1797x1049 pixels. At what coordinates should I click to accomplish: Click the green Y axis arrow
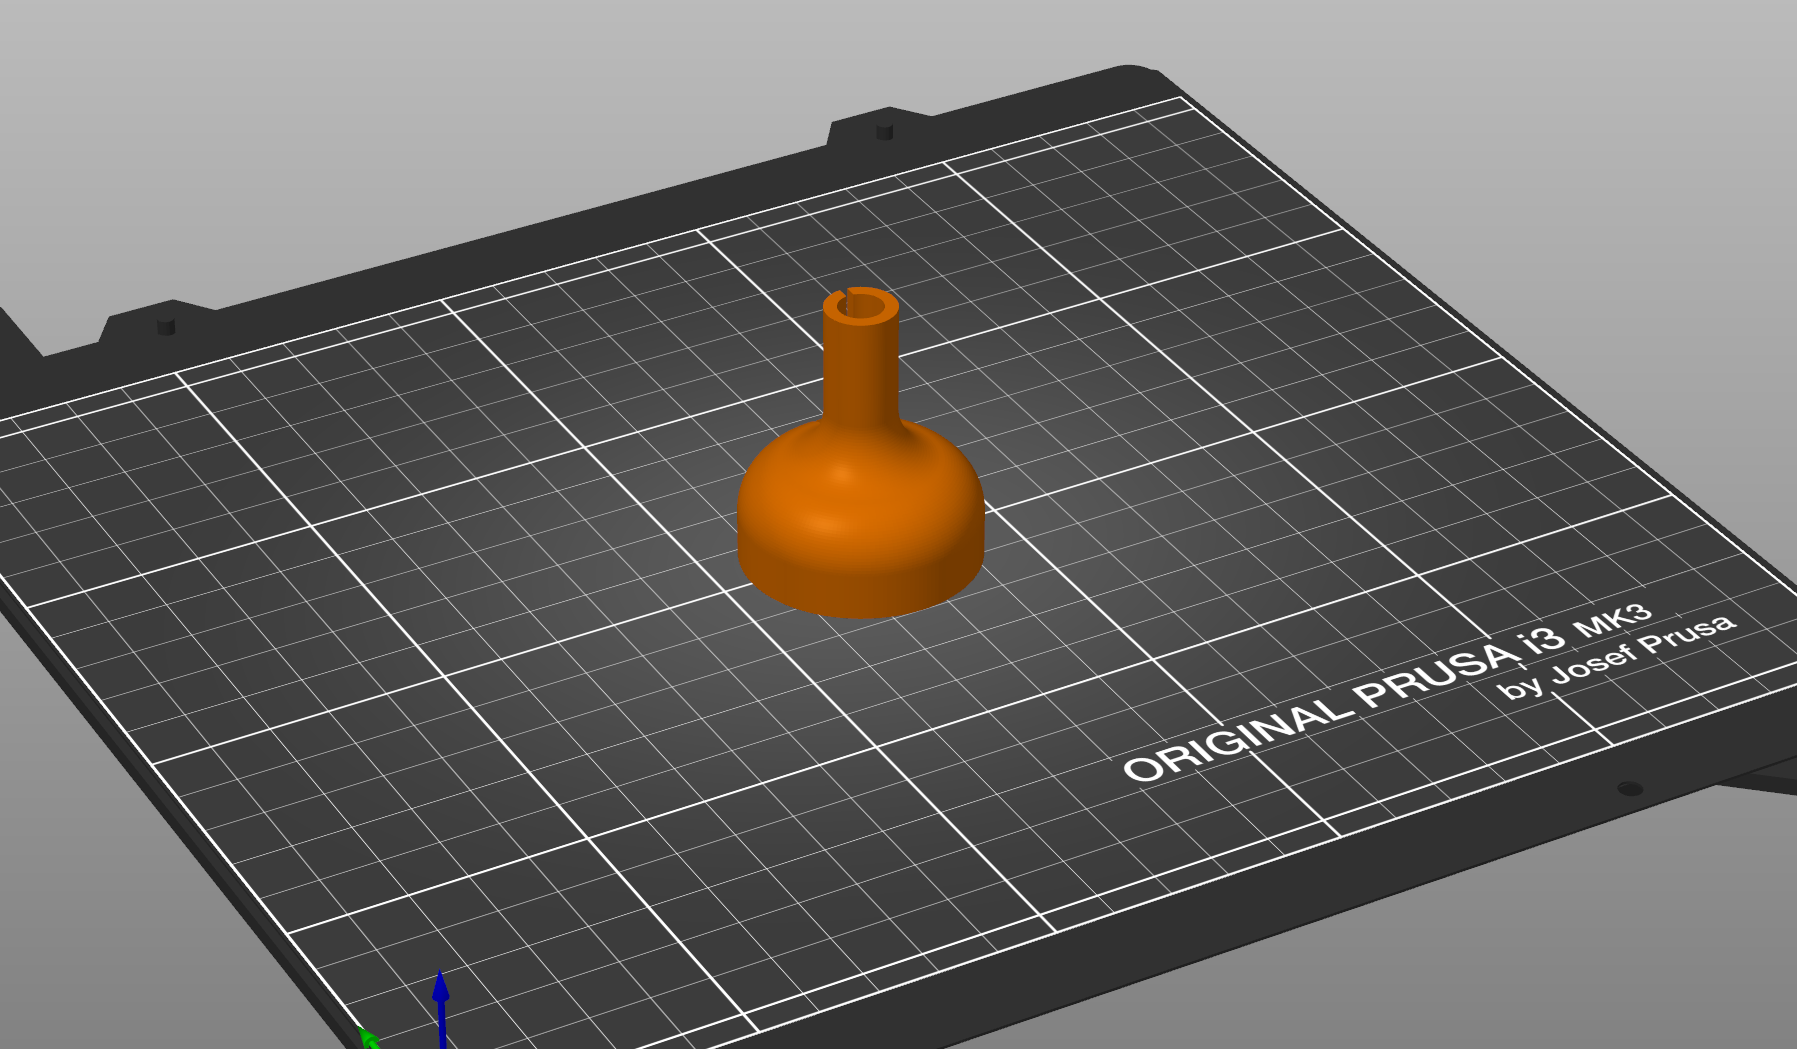coord(368,1038)
